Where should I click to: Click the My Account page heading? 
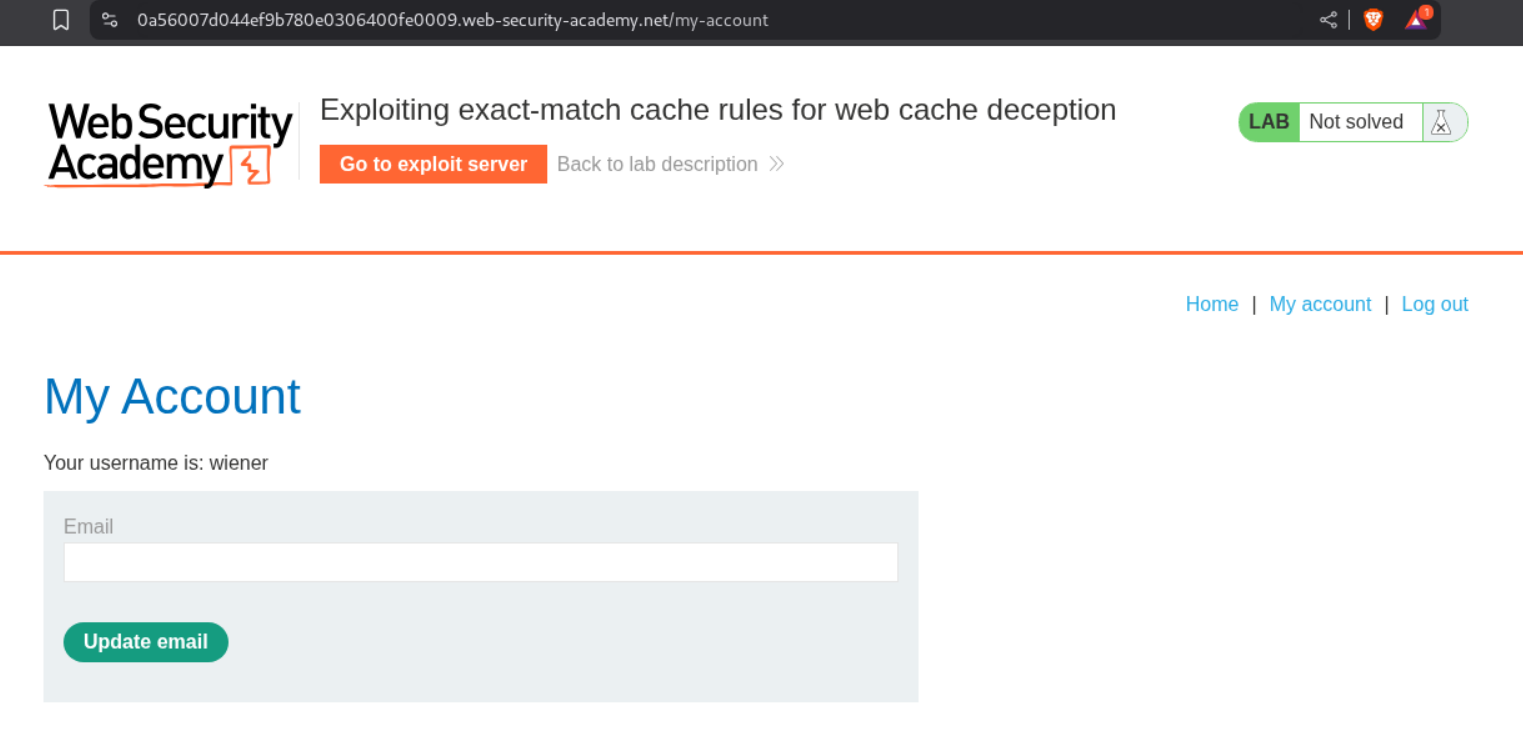(172, 396)
